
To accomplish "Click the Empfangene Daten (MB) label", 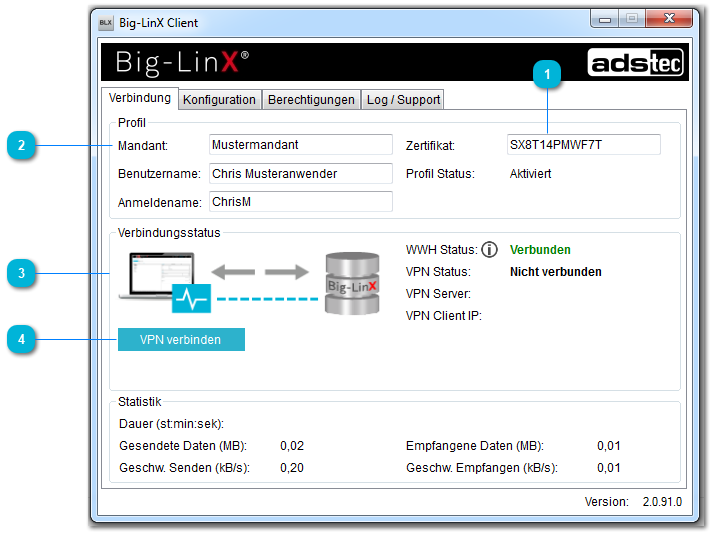I will point(475,446).
